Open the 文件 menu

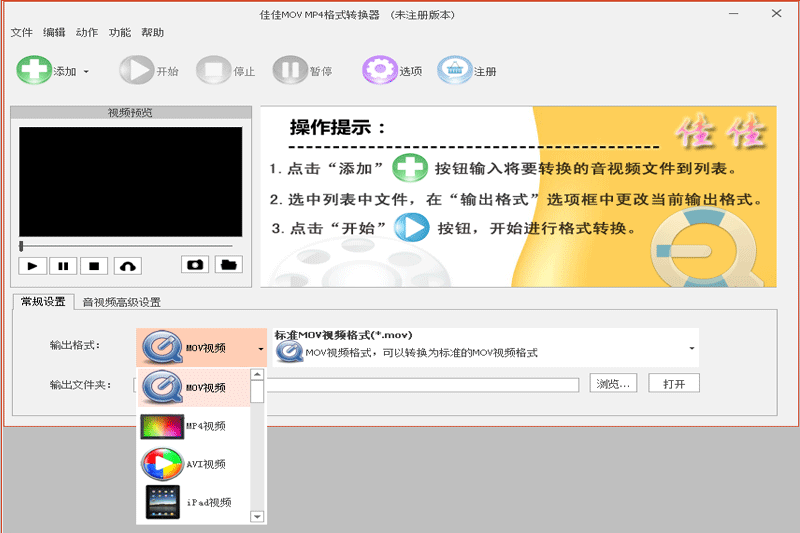point(21,33)
